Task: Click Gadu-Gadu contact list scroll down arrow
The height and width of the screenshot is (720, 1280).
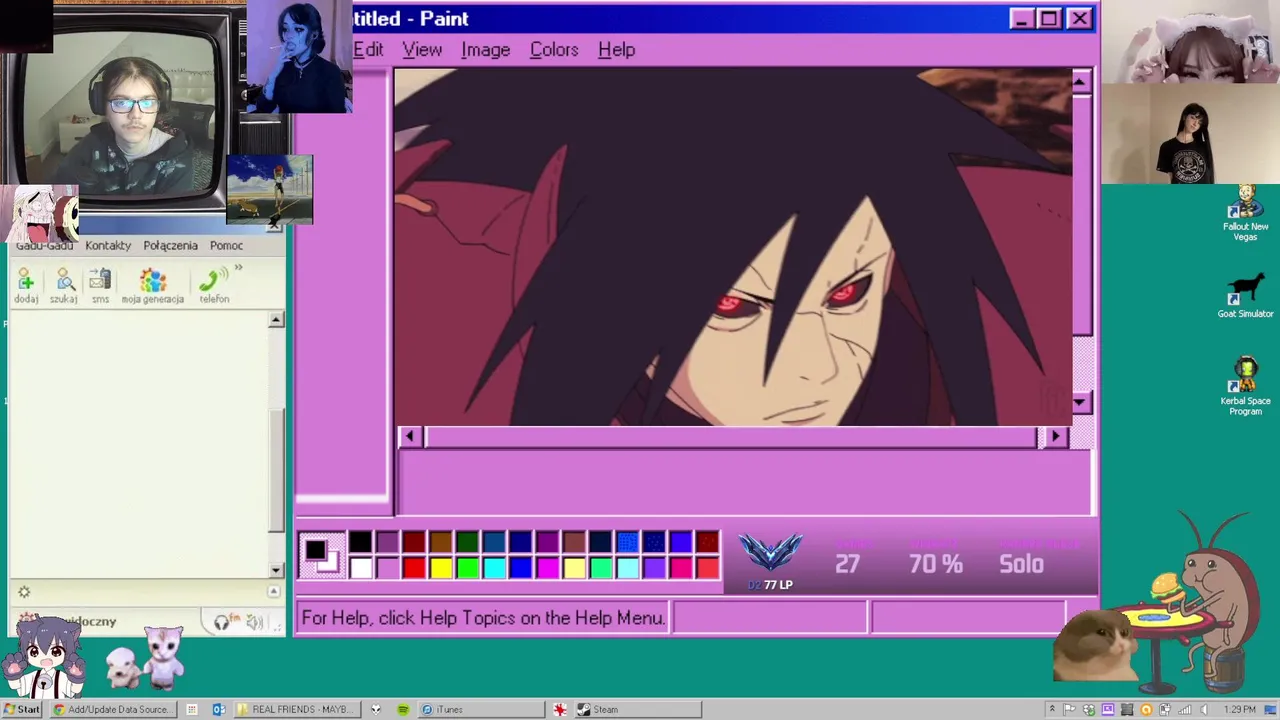Action: 276,570
